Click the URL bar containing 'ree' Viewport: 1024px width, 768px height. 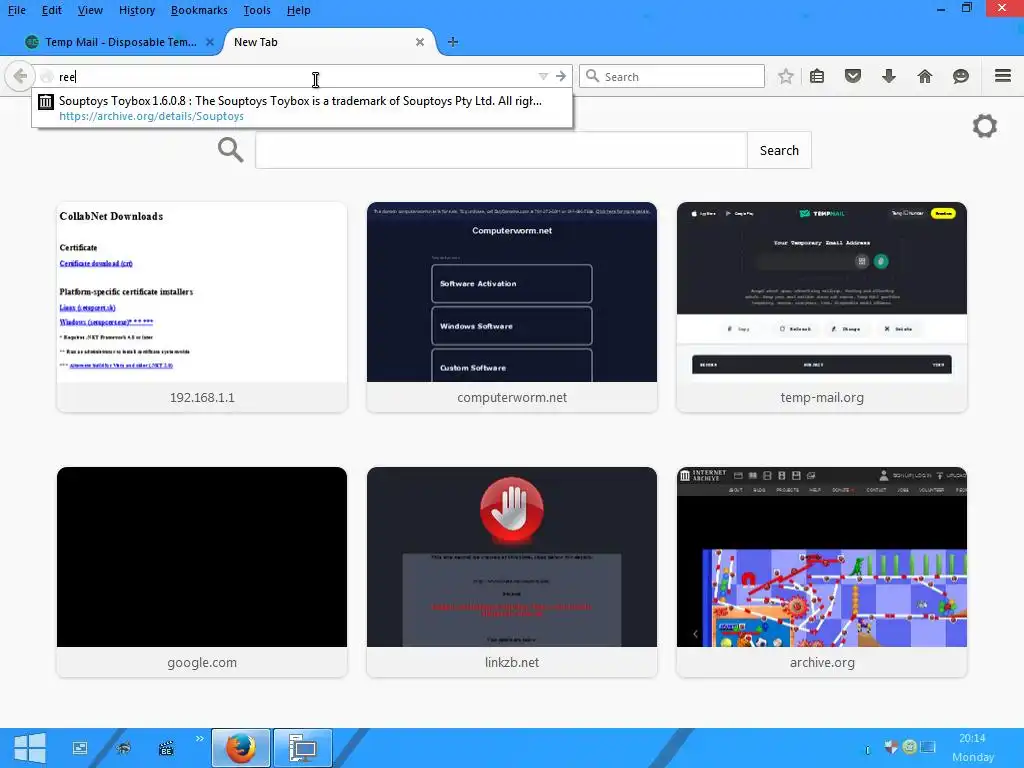(287, 76)
